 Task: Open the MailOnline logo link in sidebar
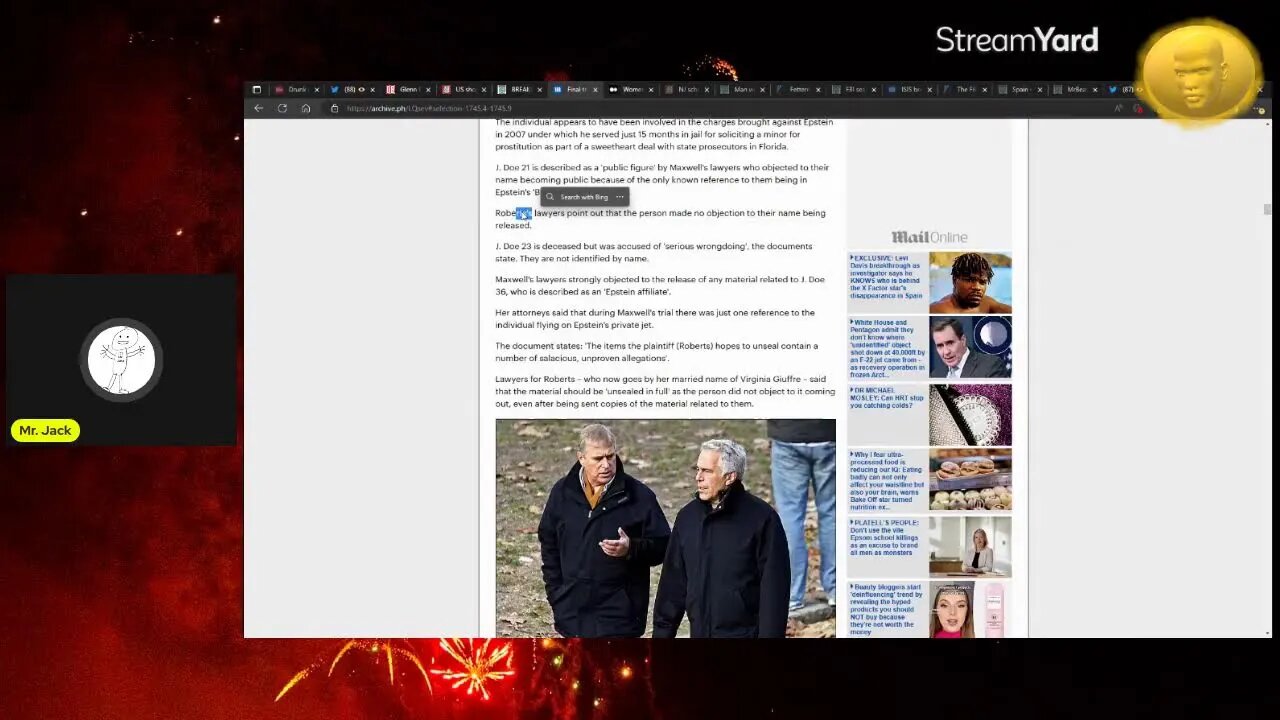pyautogui.click(x=929, y=237)
